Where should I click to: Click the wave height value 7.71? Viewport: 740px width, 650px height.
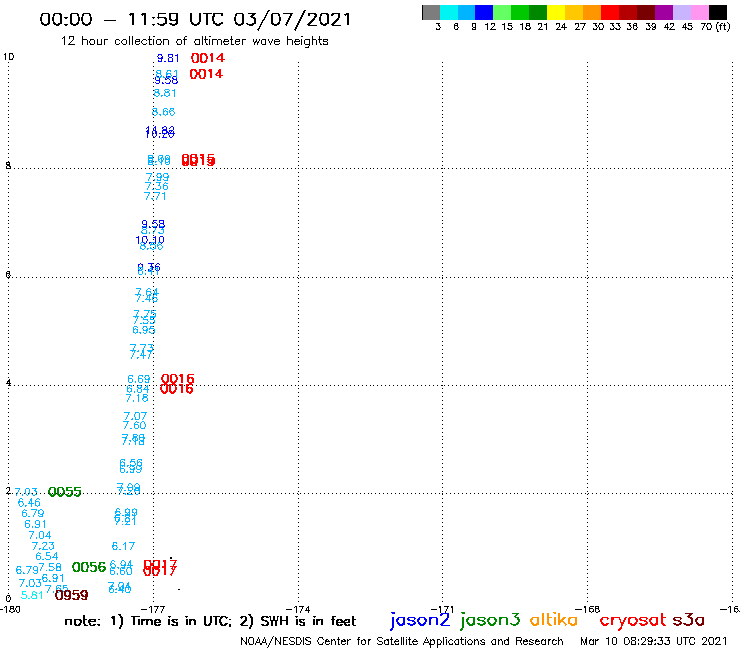point(155,196)
